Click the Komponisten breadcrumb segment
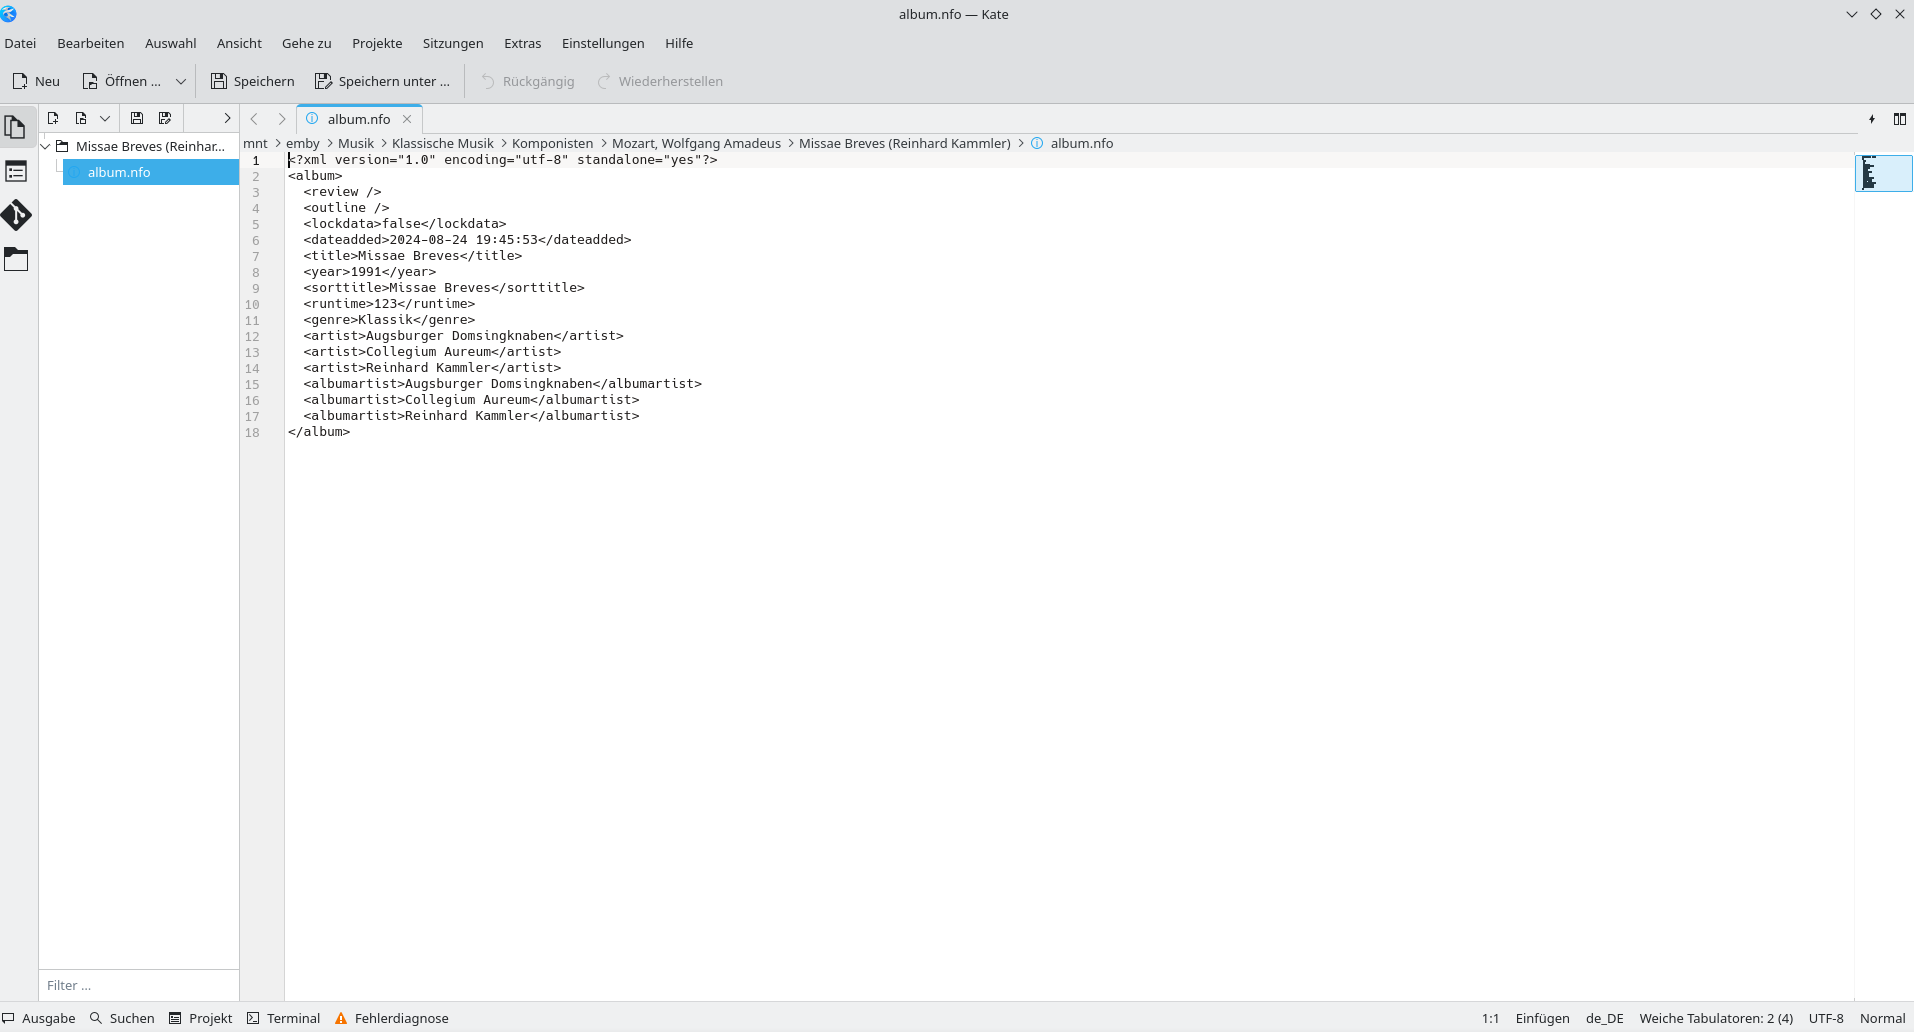Viewport: 1914px width, 1032px height. coord(553,143)
